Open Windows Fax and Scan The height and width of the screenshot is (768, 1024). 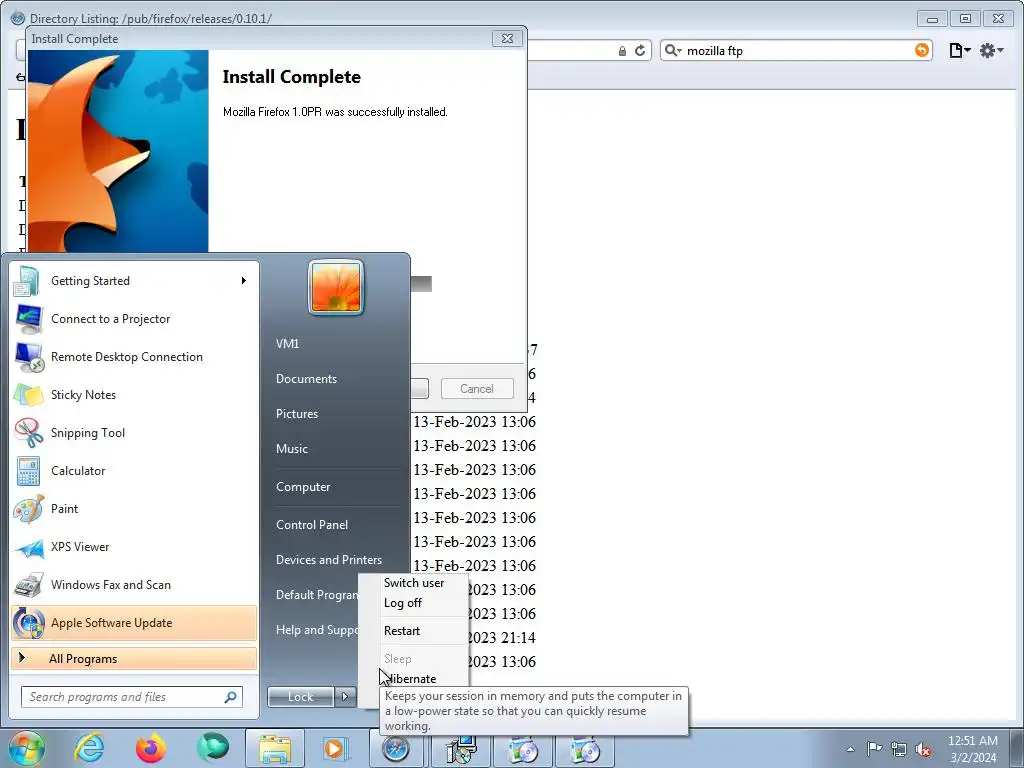point(134,584)
